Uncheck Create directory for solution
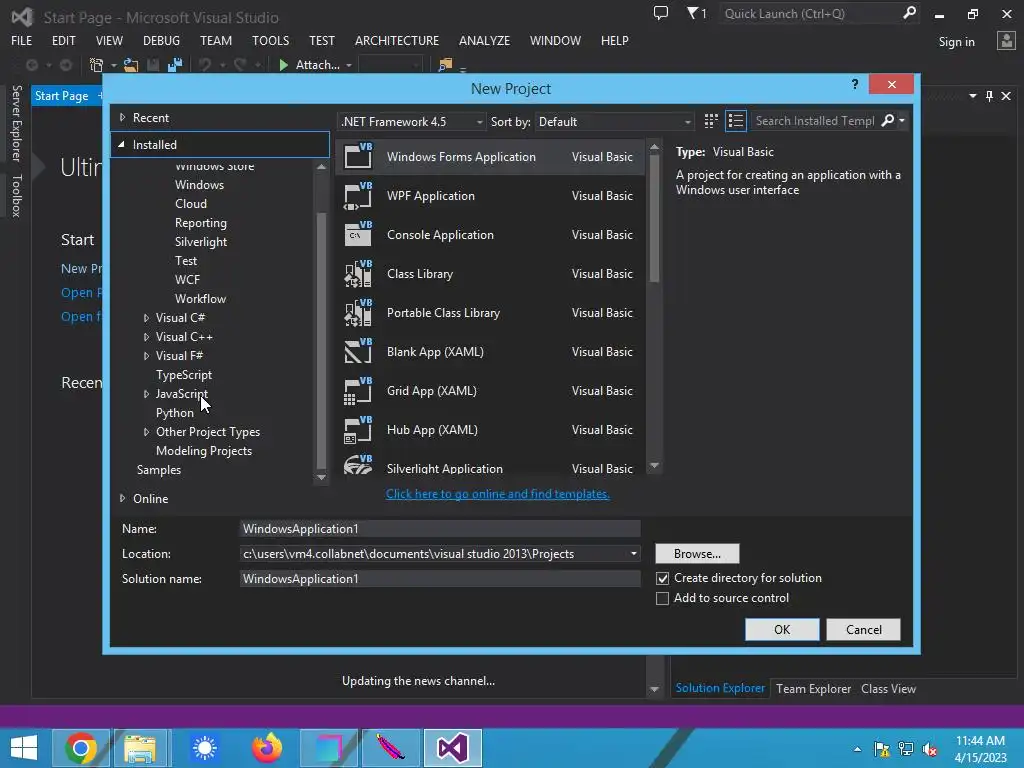 coord(662,578)
